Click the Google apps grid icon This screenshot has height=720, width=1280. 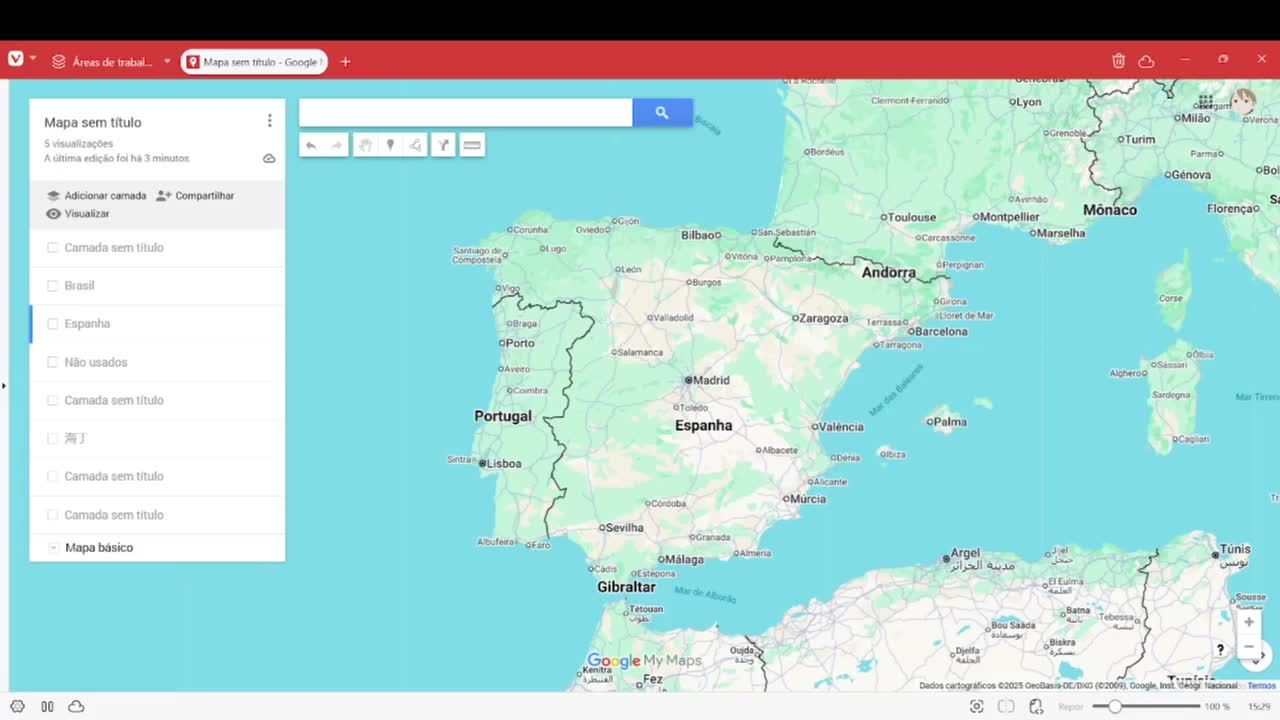(x=1206, y=101)
